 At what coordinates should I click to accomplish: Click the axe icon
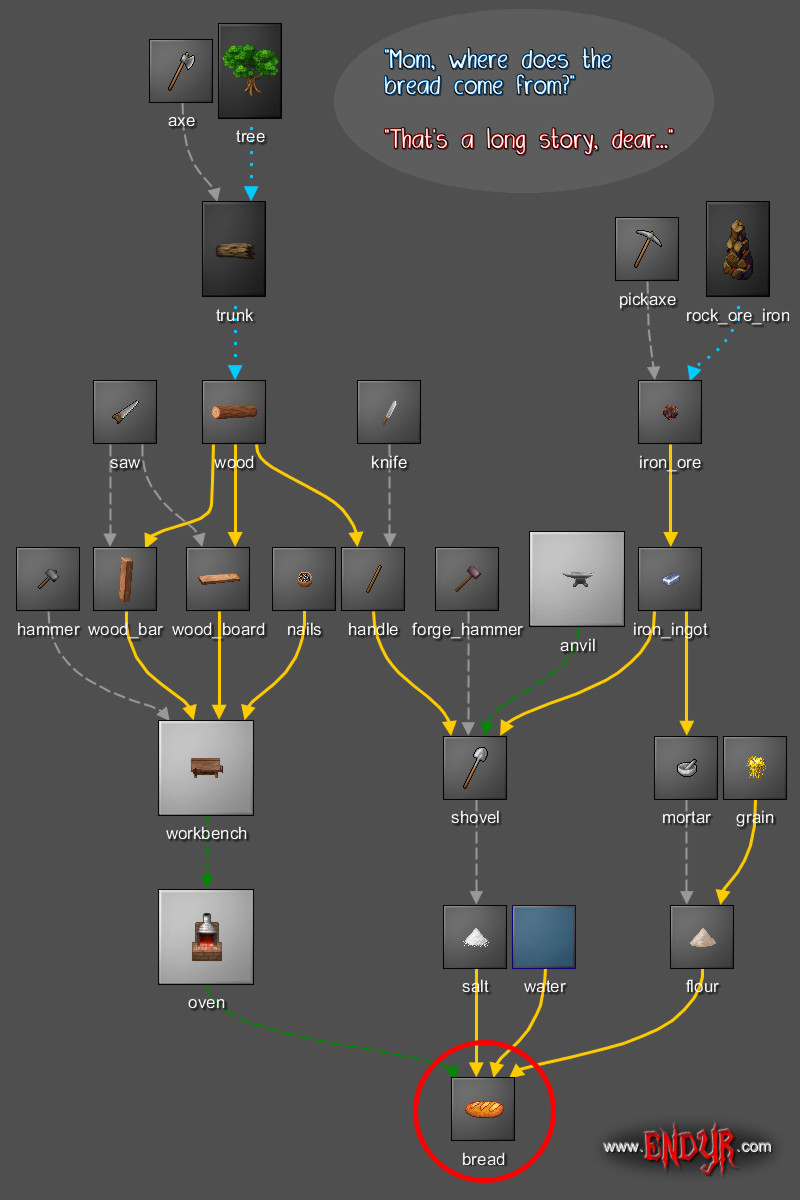(181, 71)
